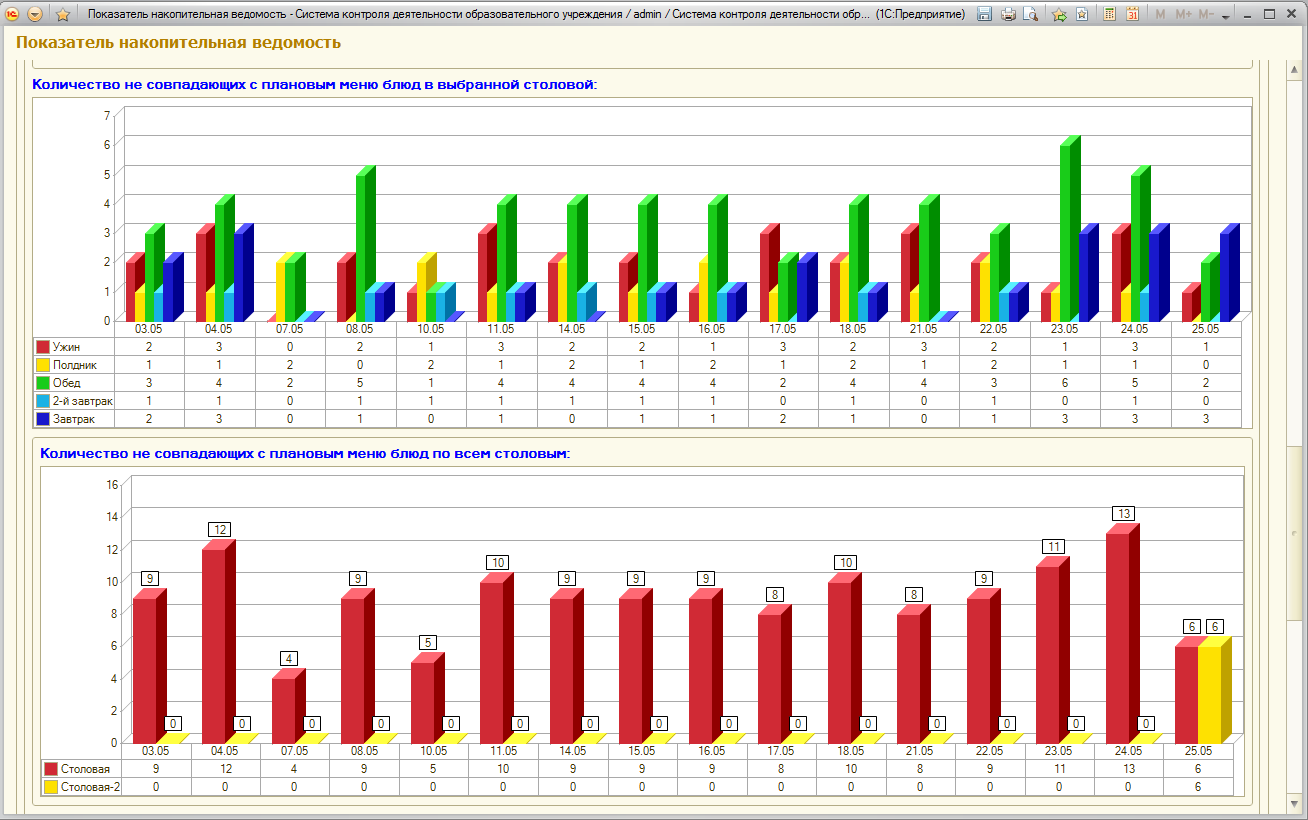The image size is (1308, 820).
Task: Click the 1C application logo icon
Action: pos(13,14)
